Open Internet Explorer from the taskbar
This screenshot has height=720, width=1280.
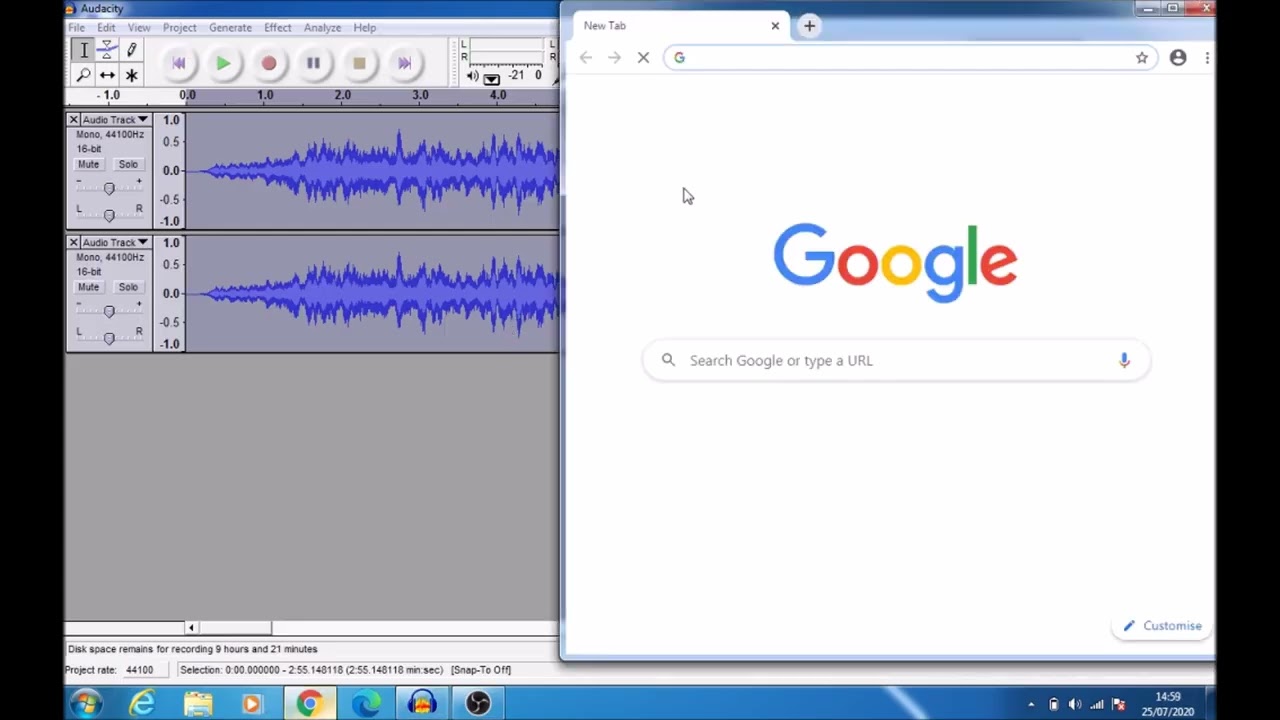coord(143,704)
